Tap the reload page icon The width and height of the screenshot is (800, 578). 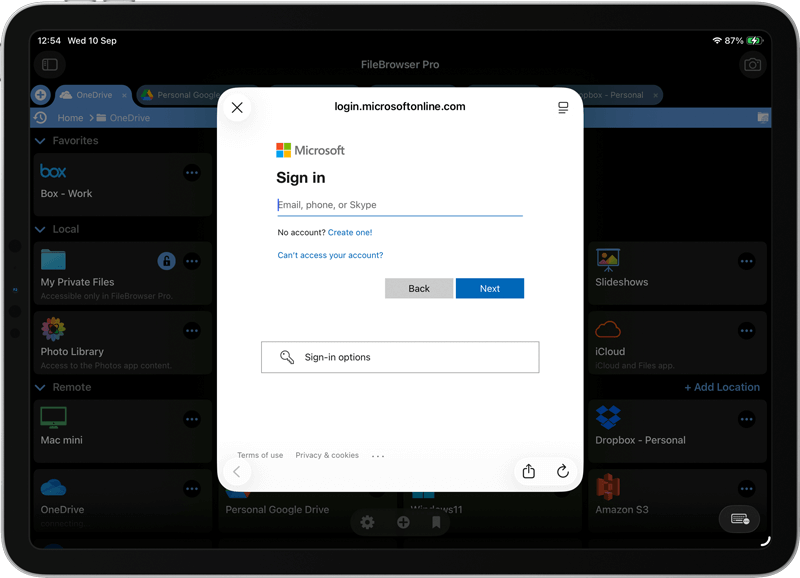[563, 472]
